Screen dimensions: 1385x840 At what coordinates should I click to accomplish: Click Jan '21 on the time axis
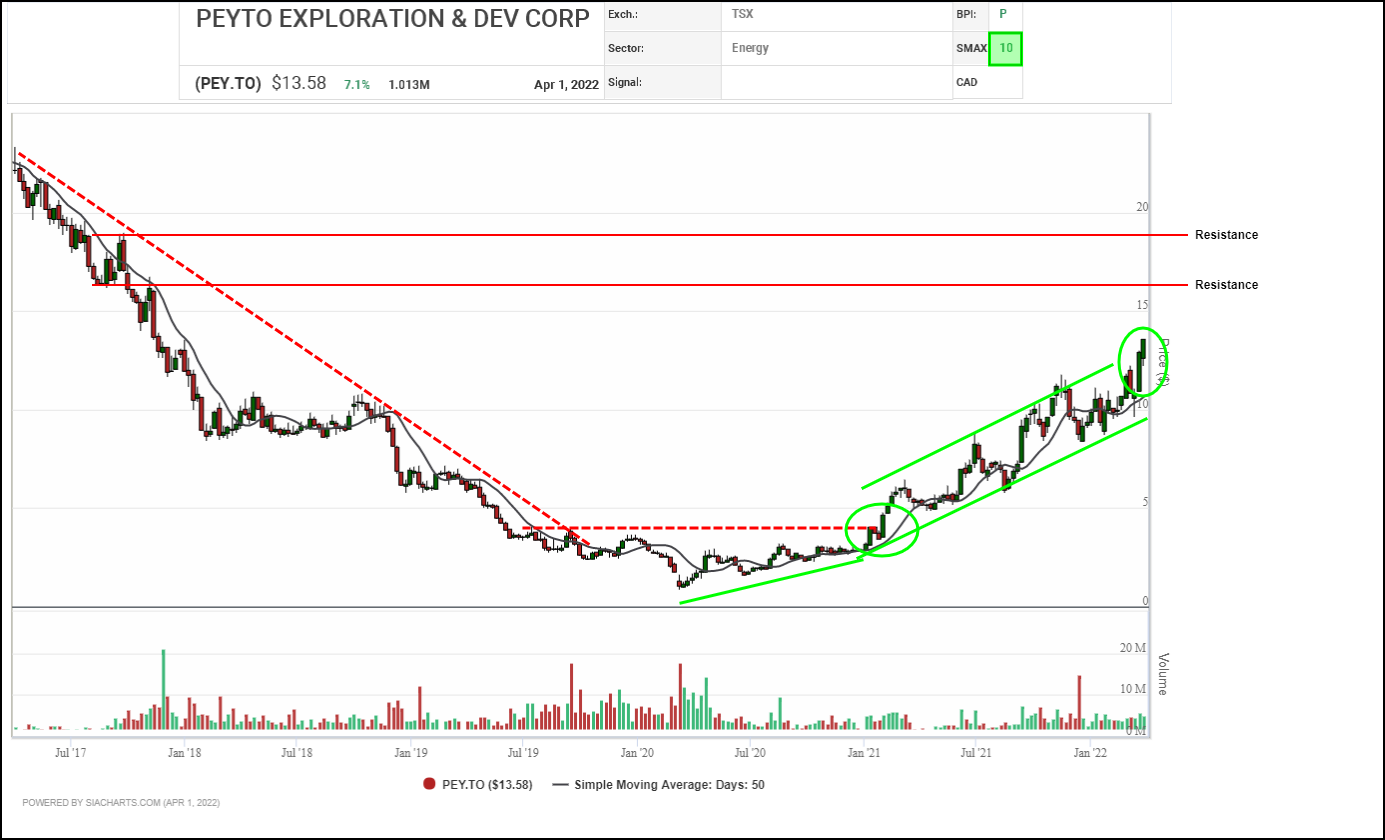pyautogui.click(x=864, y=751)
